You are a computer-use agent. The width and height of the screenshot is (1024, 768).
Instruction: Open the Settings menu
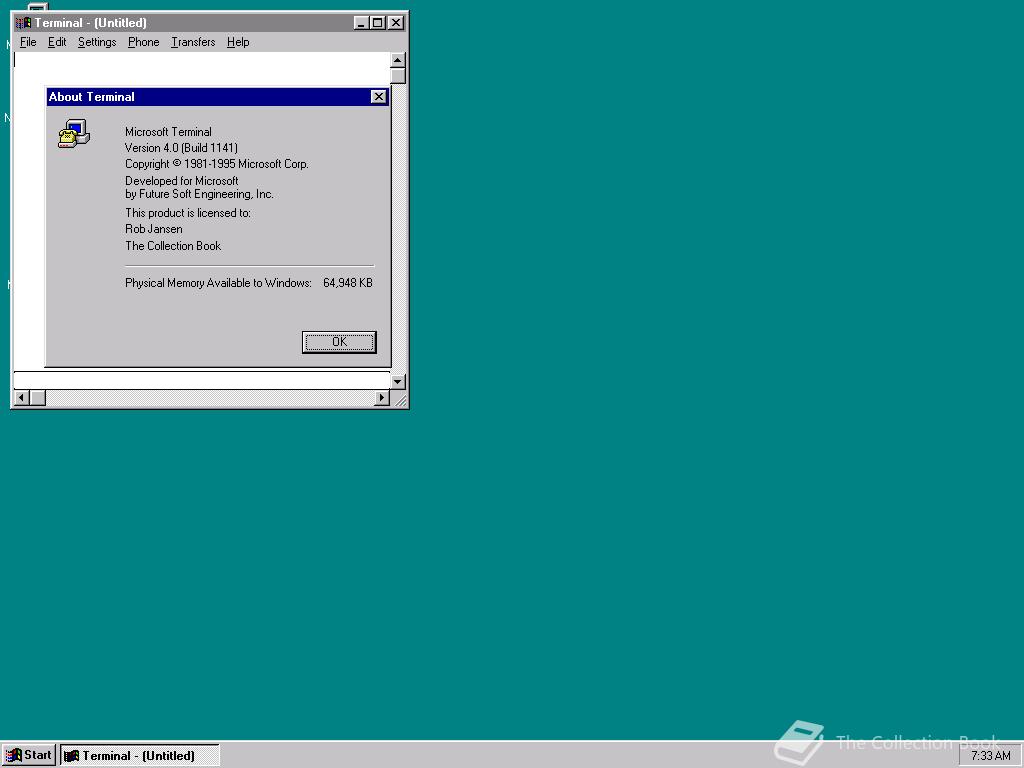(97, 42)
